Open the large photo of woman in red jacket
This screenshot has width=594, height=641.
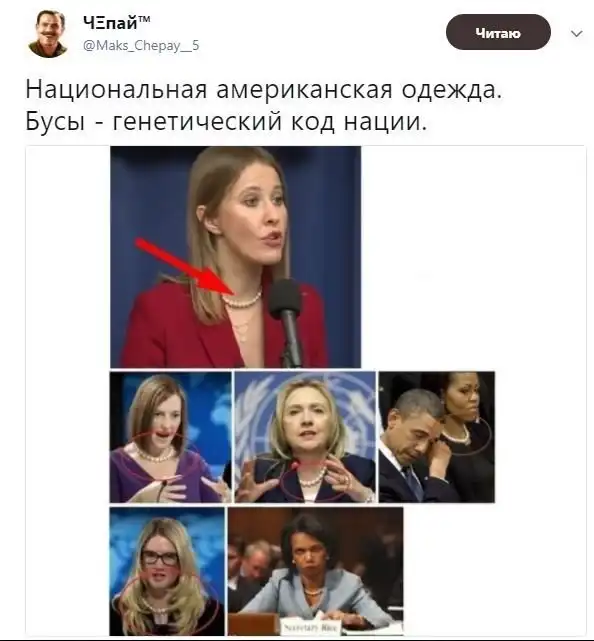[235, 257]
